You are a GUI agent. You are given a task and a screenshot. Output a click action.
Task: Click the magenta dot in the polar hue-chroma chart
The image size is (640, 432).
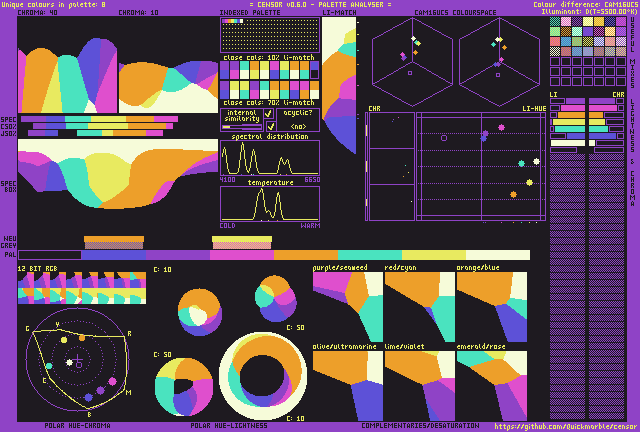[x=112, y=381]
